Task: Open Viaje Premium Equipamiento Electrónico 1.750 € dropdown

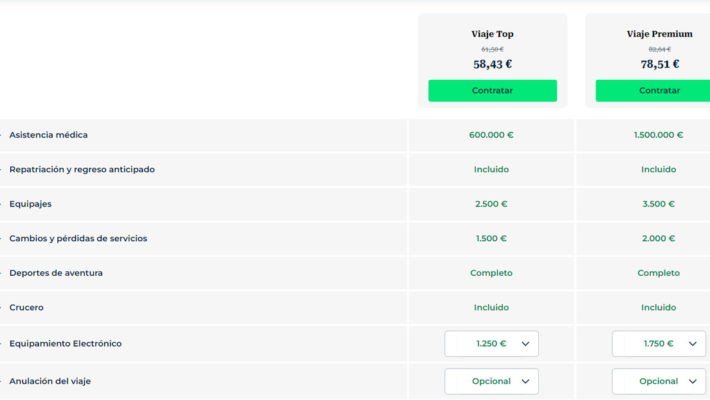Action: (658, 344)
